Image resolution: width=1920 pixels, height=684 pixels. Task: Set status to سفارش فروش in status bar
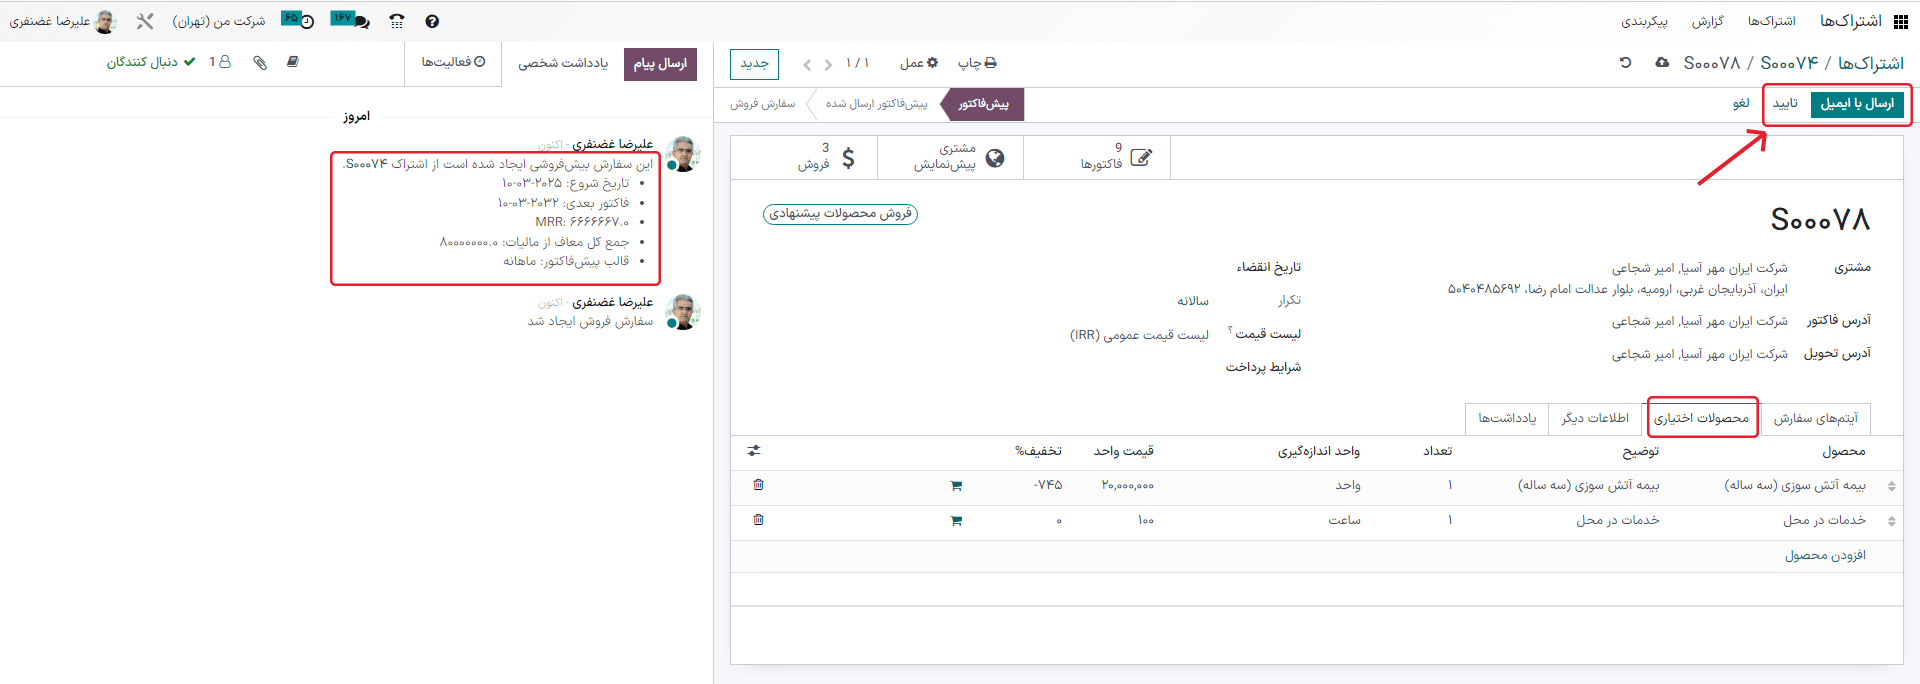762,104
